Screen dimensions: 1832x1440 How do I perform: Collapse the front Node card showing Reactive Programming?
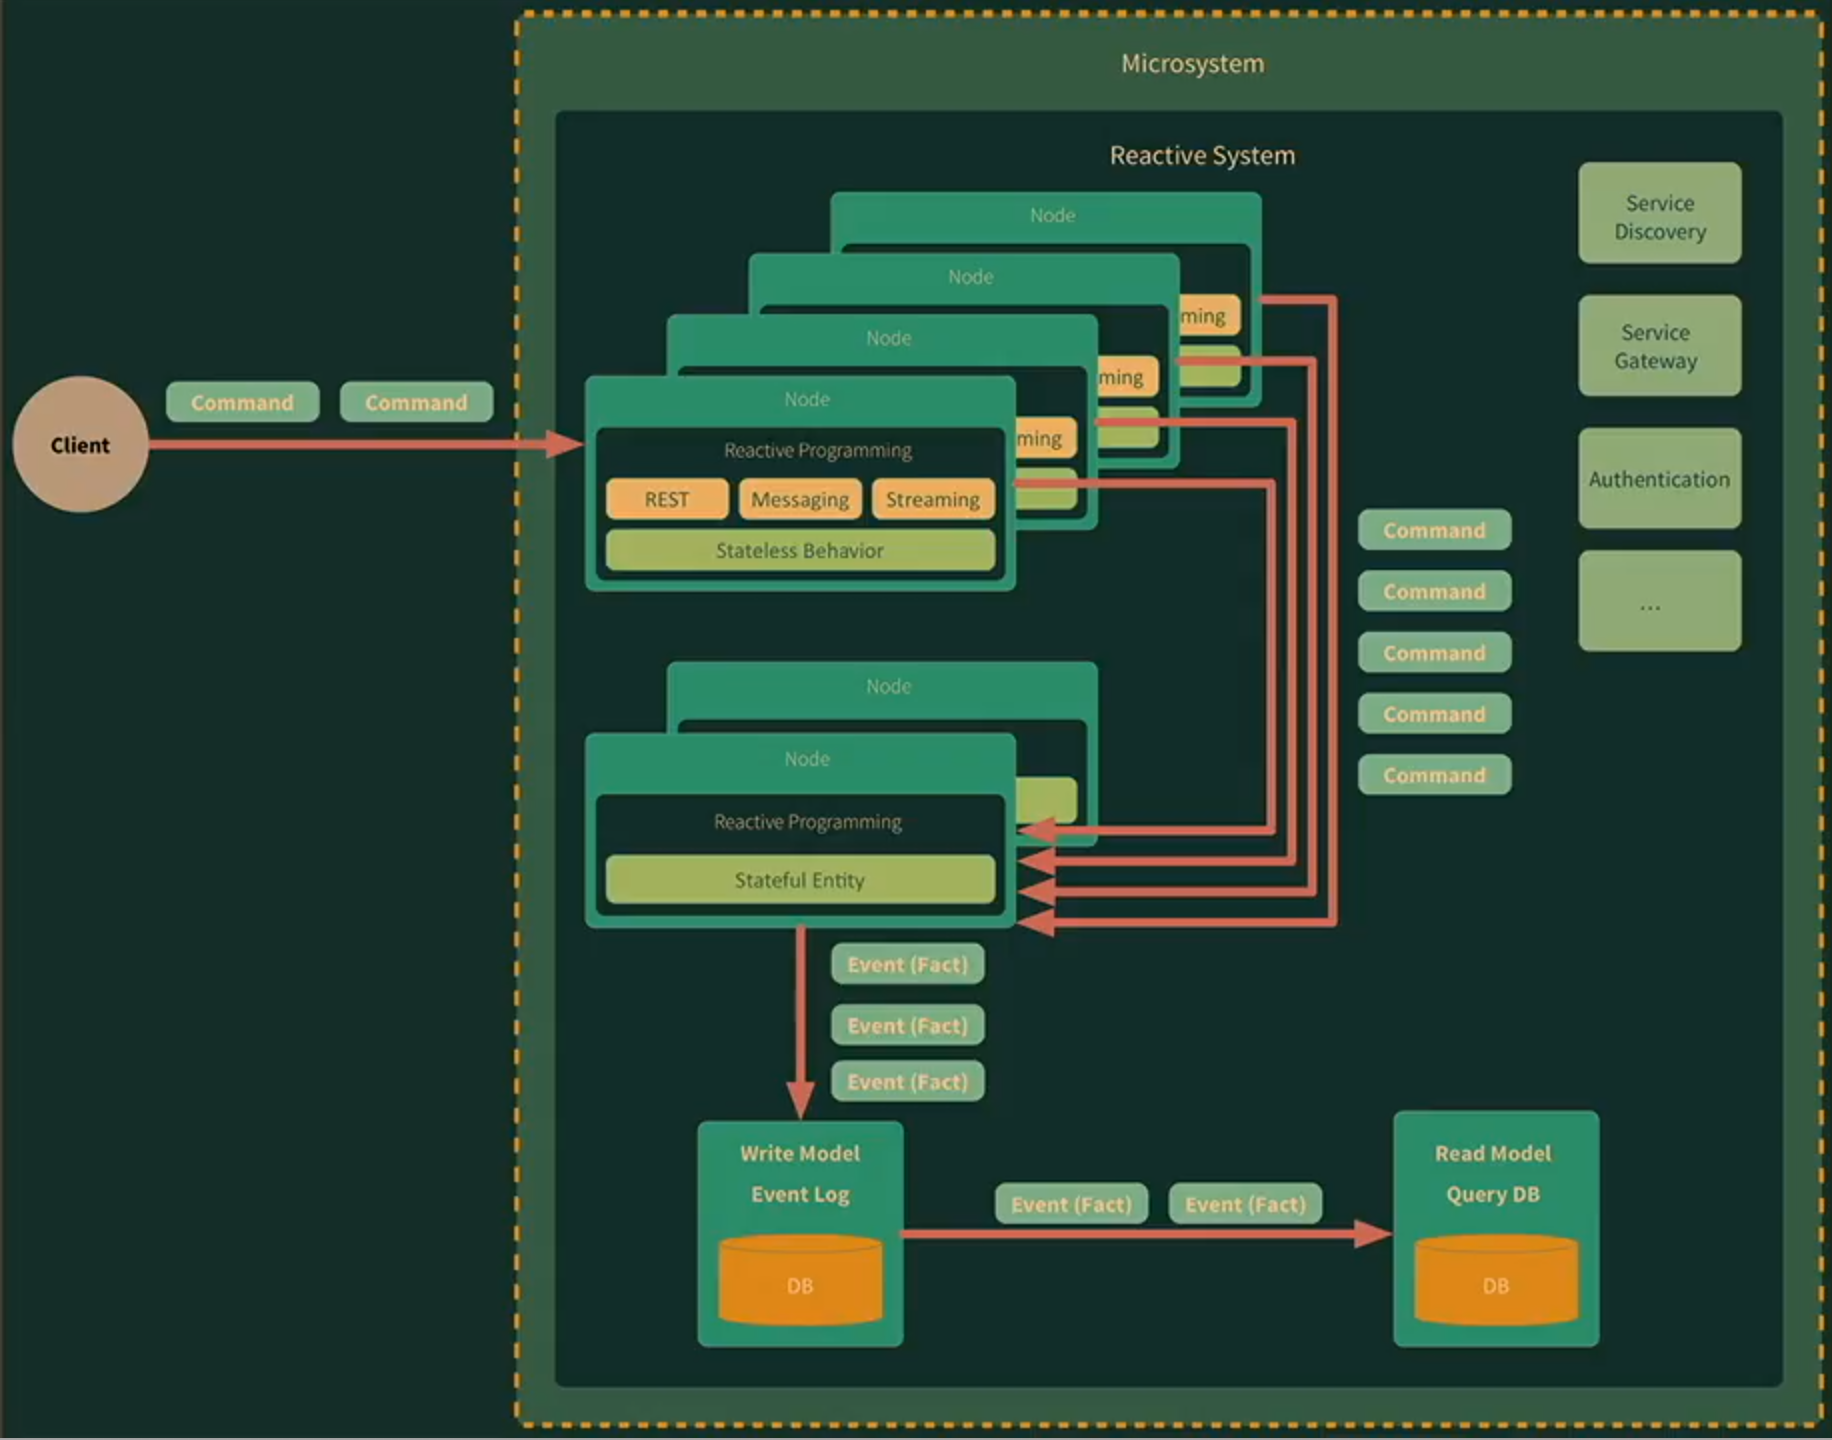click(x=806, y=398)
